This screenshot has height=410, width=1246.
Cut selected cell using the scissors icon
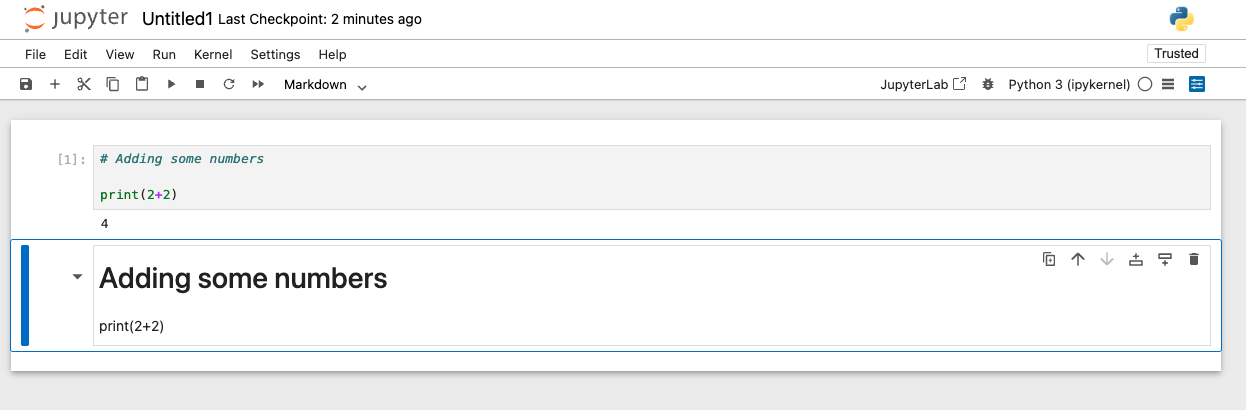point(84,85)
